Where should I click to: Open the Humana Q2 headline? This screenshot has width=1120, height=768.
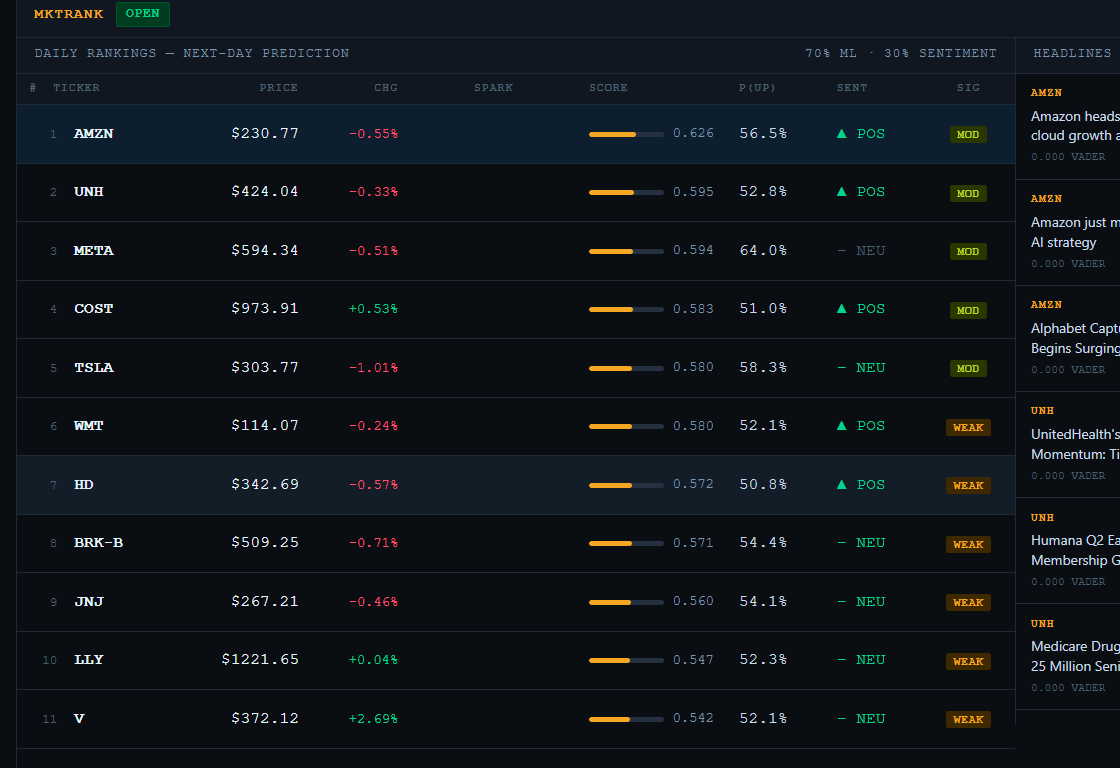[x=1075, y=550]
